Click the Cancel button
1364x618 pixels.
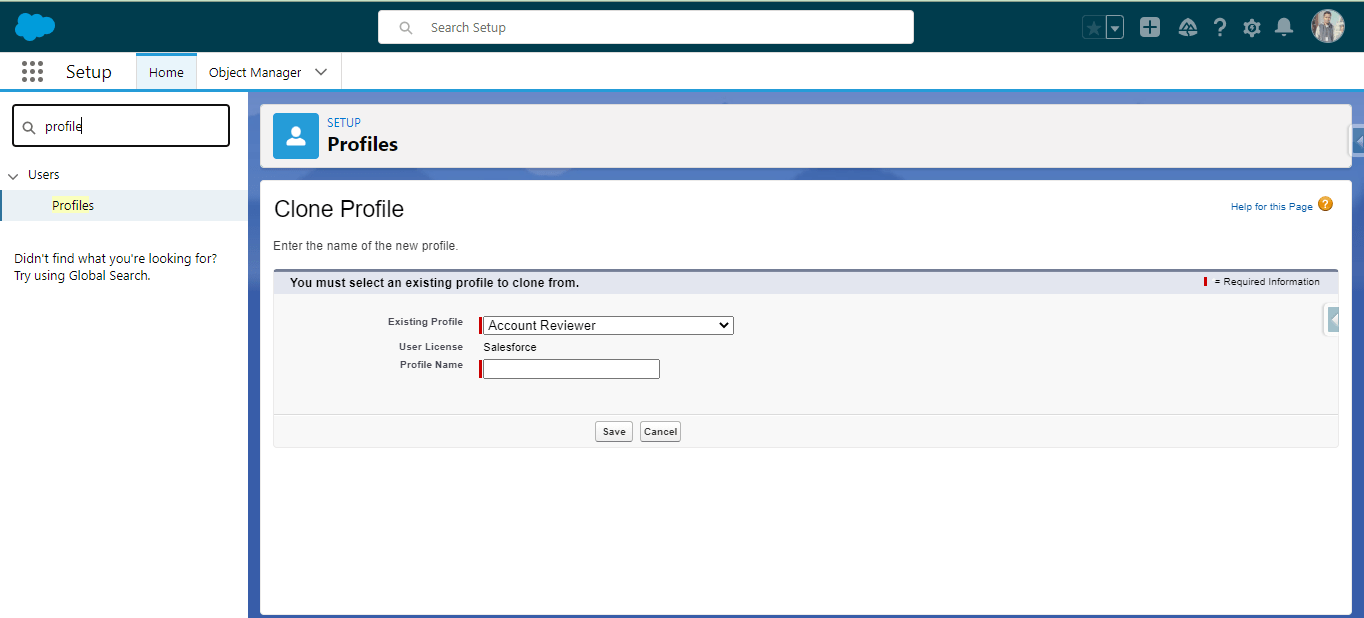(x=660, y=432)
